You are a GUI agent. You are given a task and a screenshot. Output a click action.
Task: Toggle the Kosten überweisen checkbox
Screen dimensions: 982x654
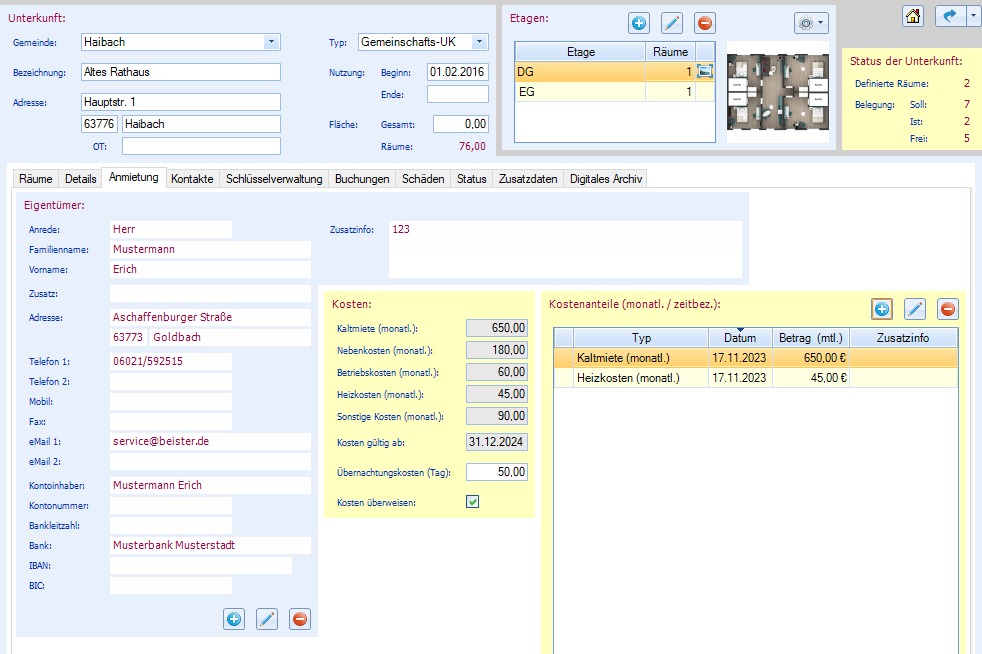pyautogui.click(x=473, y=502)
